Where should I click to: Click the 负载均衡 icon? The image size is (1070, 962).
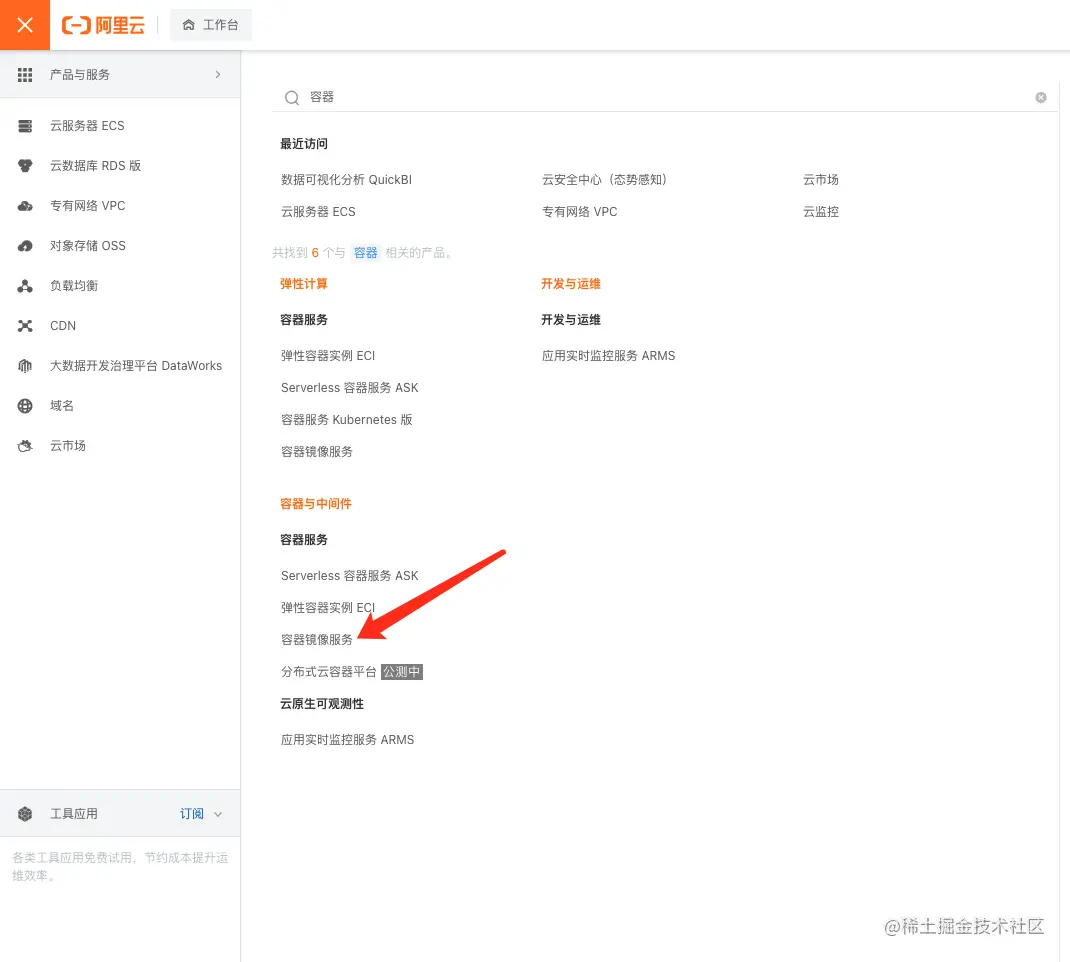[x=25, y=286]
